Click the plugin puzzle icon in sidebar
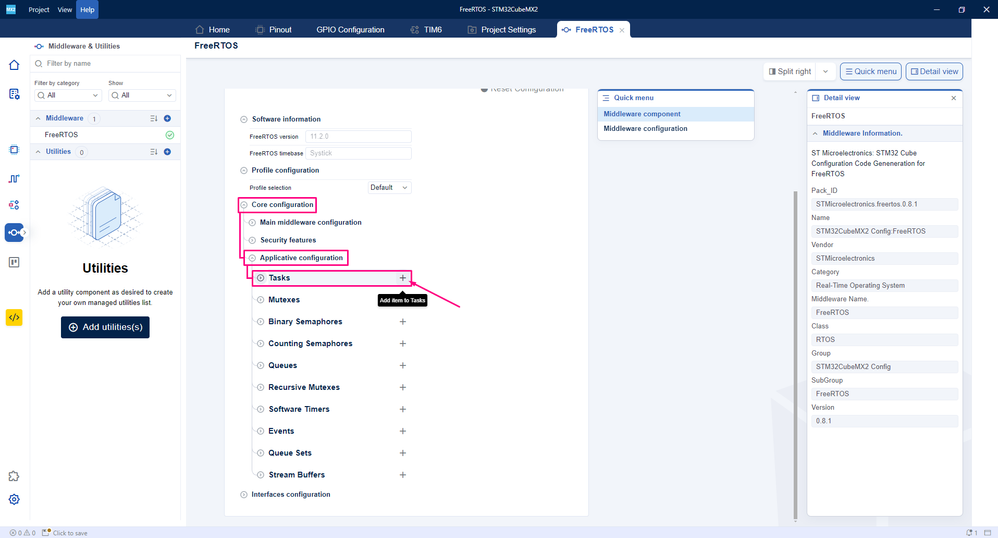 coord(14,476)
